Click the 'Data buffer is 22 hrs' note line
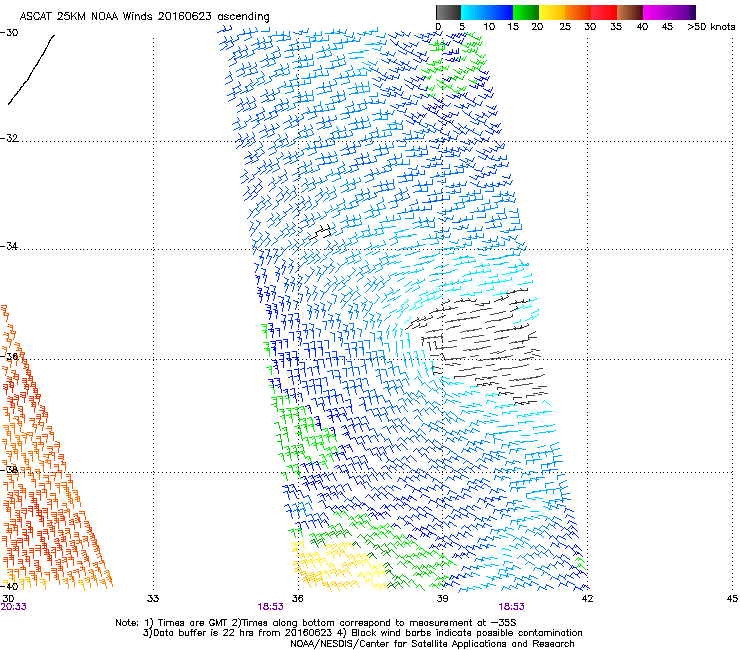740x650 pixels. (362, 633)
